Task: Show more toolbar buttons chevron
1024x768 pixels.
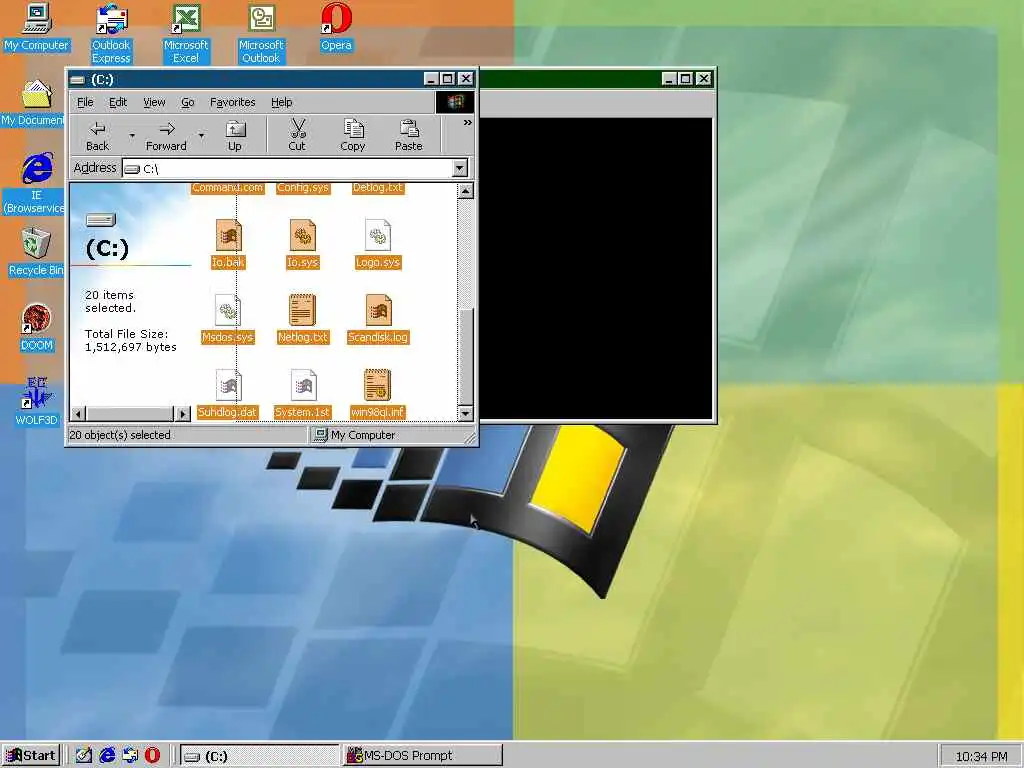Action: [468, 123]
